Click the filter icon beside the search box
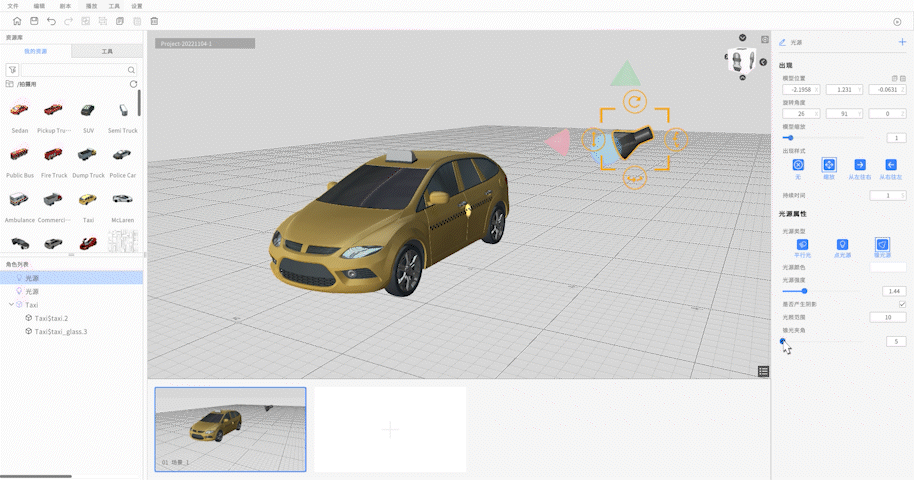Image resolution: width=914 pixels, height=480 pixels. (x=12, y=70)
